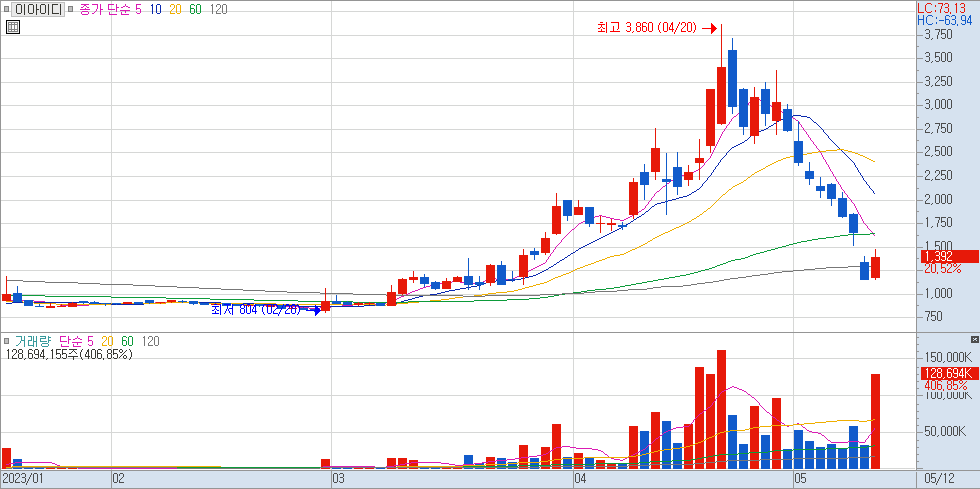Click the 2,500 price axis label

point(939,152)
